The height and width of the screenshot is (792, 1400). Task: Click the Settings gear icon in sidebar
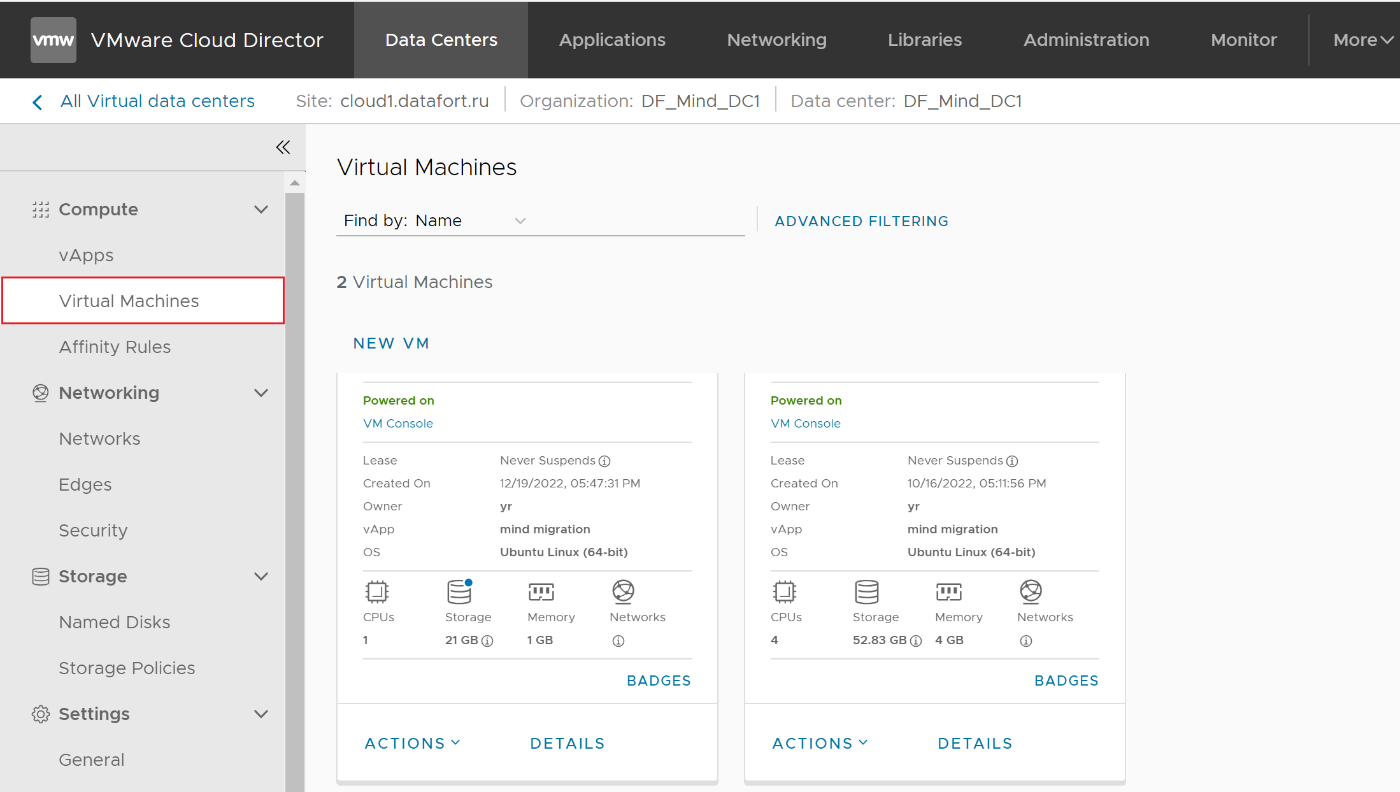click(41, 714)
